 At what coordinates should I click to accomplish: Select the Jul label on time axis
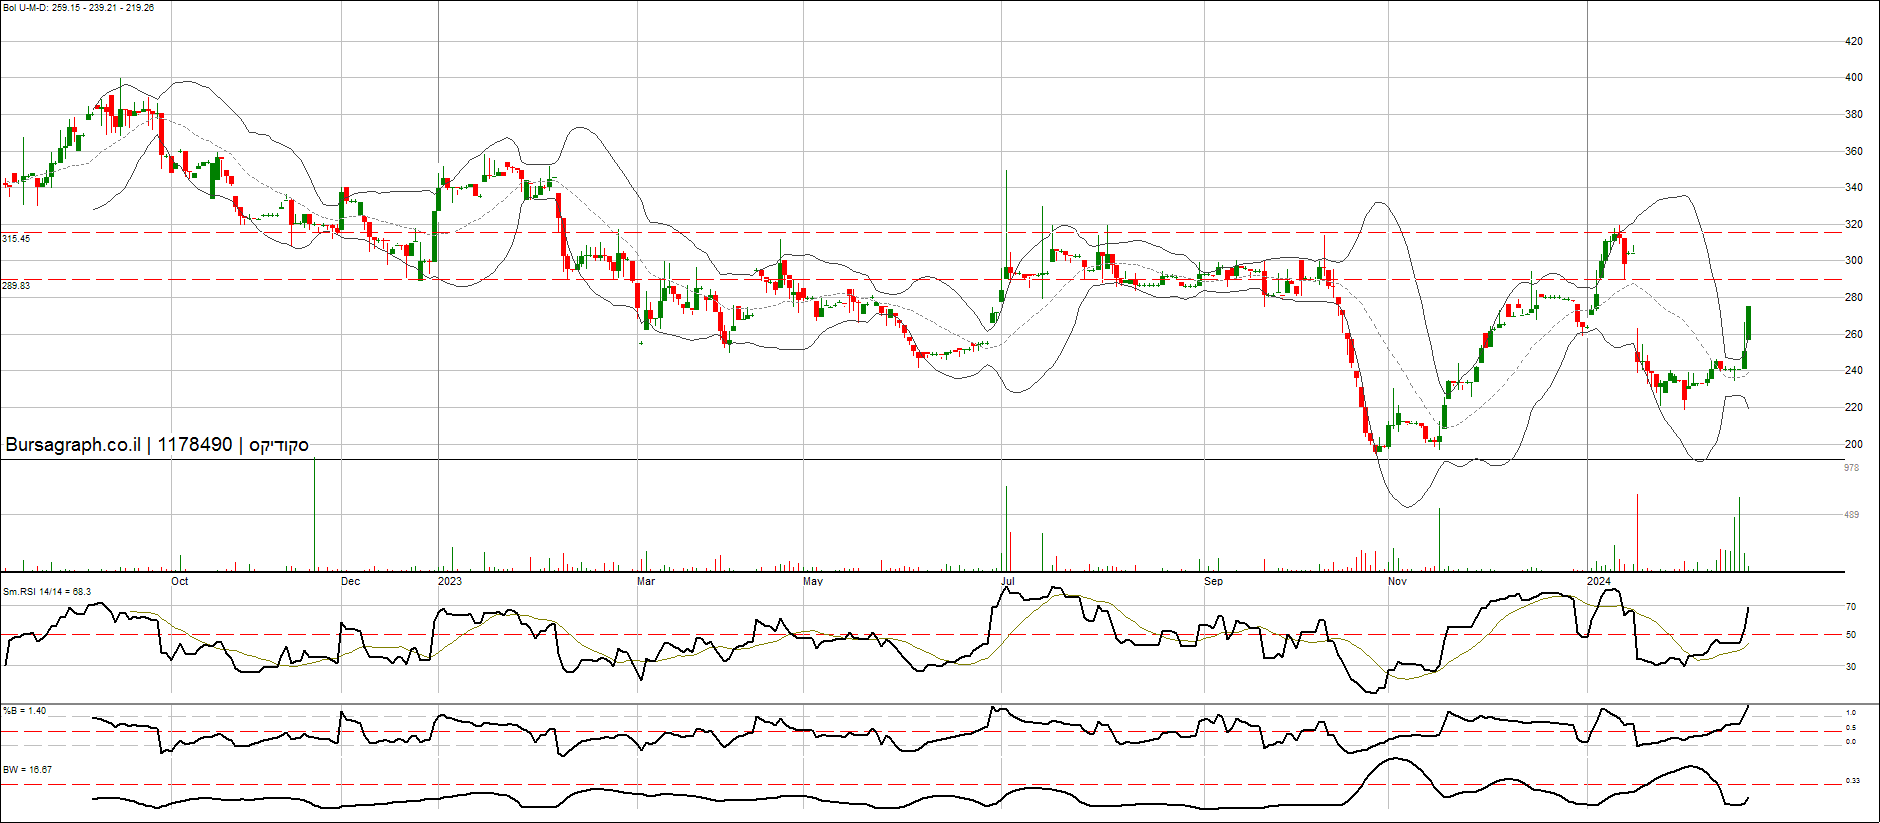[x=1008, y=581]
